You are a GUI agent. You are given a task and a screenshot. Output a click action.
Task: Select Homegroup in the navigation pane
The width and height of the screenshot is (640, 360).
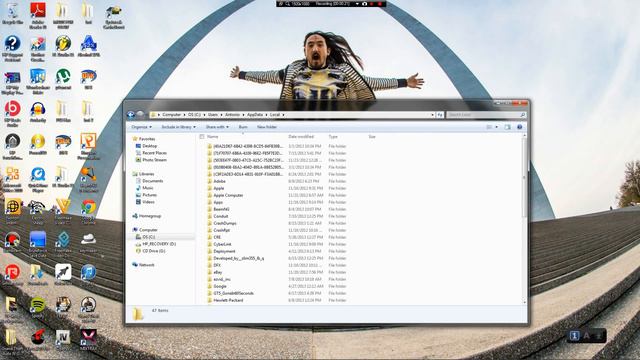pyautogui.click(x=149, y=216)
